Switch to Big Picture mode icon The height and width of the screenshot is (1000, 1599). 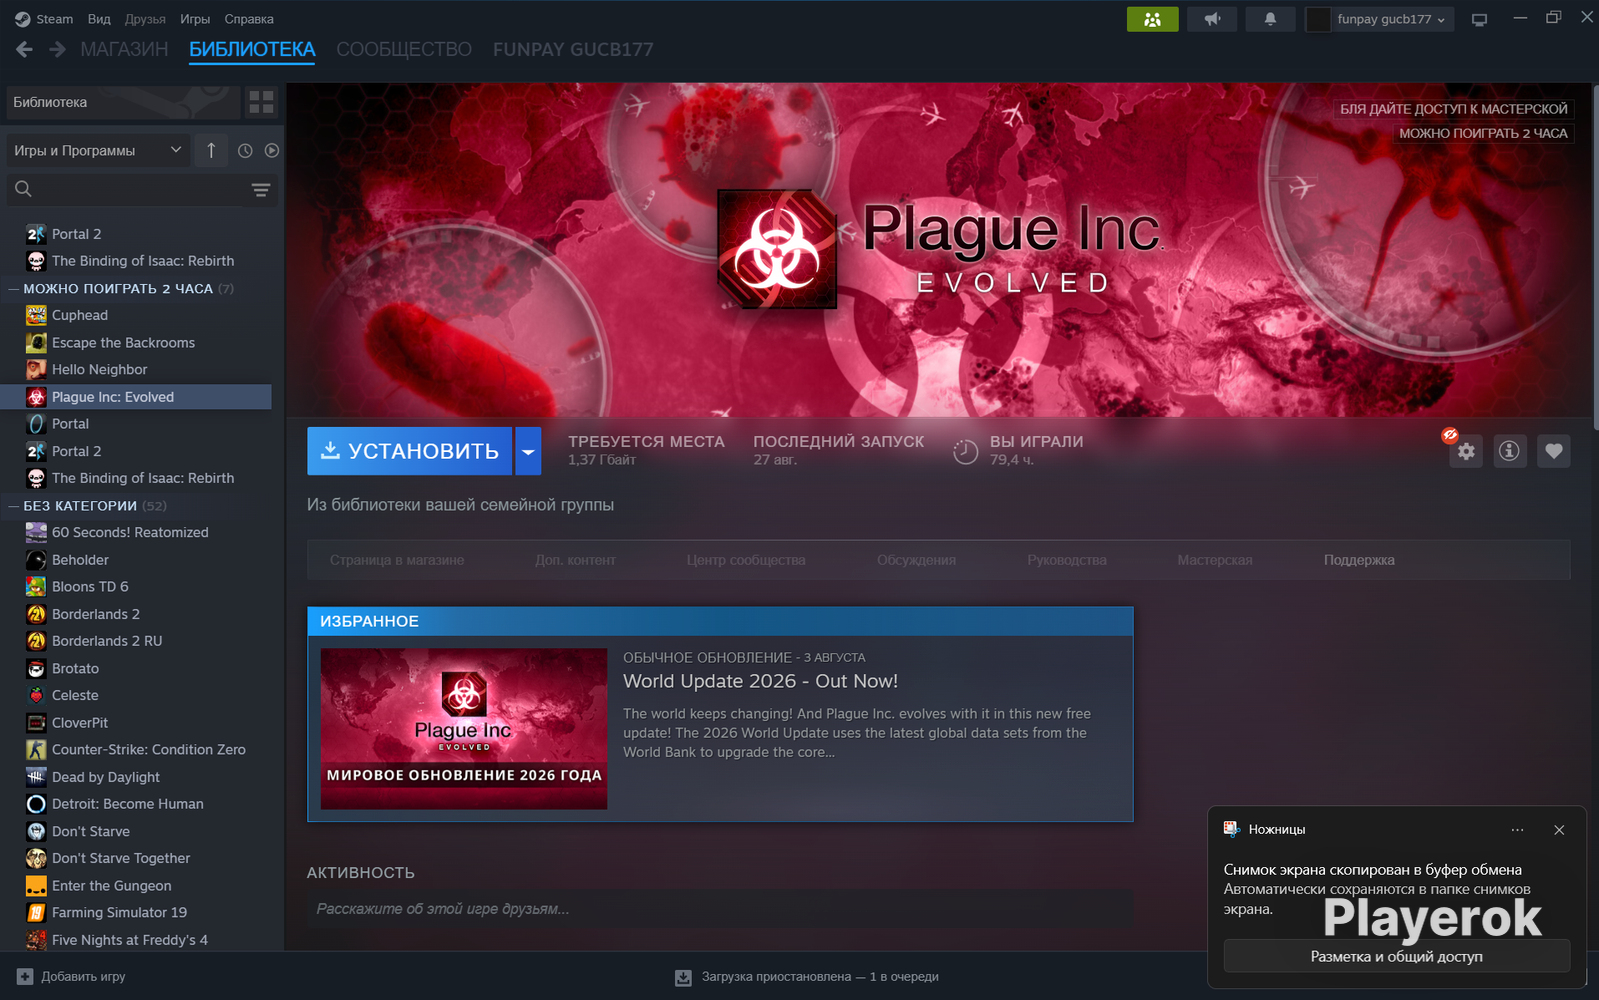point(1480,19)
